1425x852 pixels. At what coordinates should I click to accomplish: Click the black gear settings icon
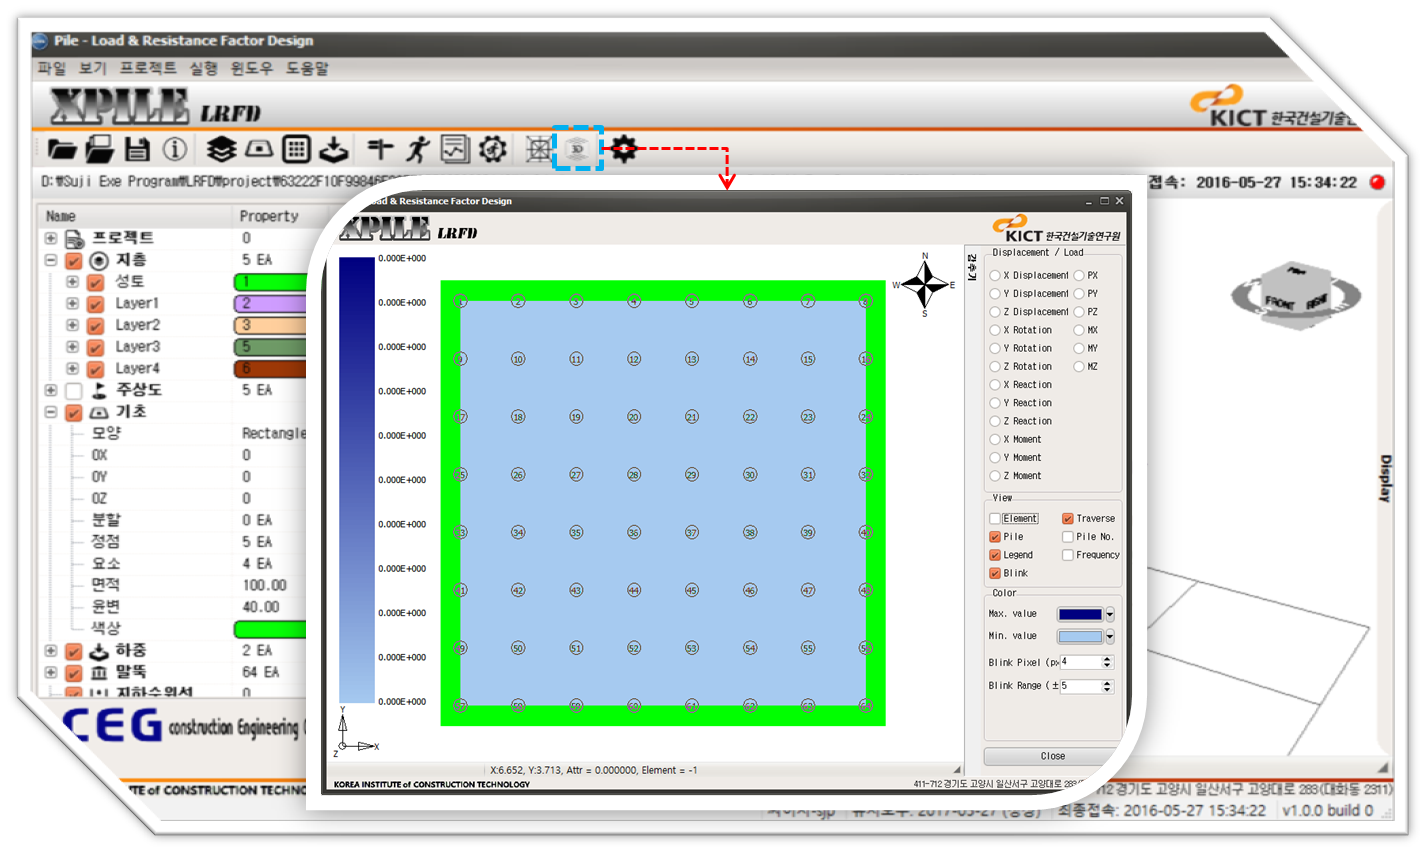624,150
